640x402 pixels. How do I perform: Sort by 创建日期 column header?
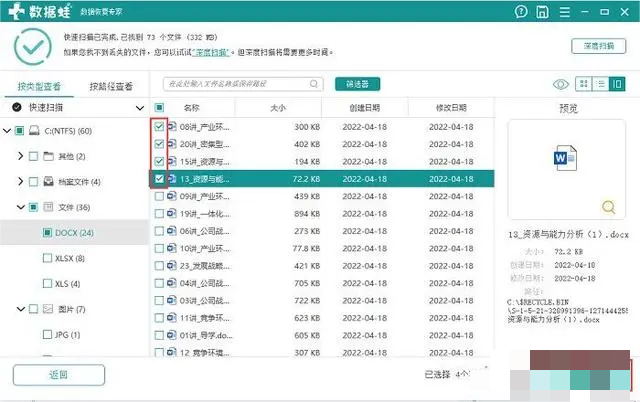[x=364, y=108]
